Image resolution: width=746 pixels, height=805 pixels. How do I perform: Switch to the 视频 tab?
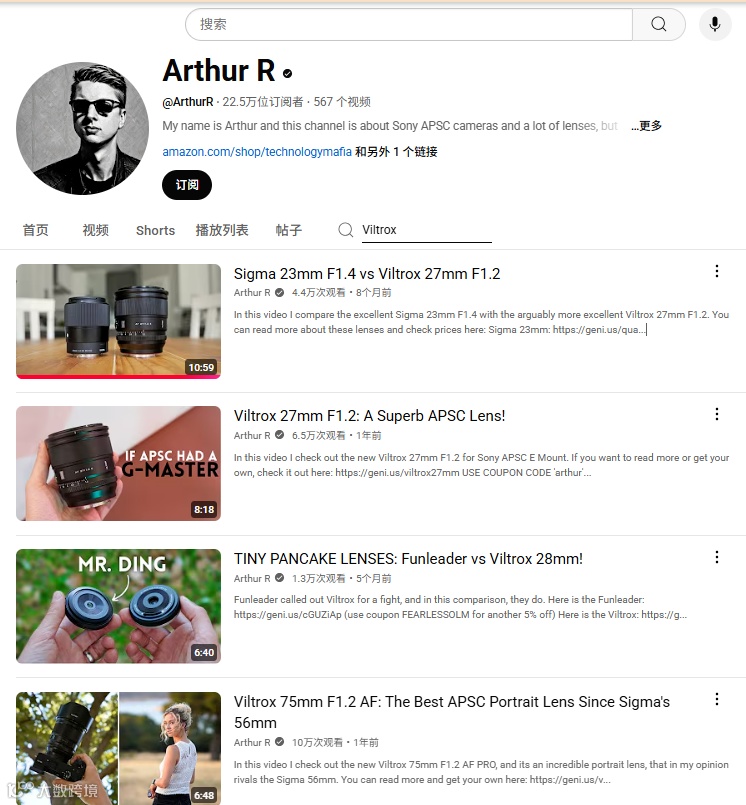click(x=95, y=230)
